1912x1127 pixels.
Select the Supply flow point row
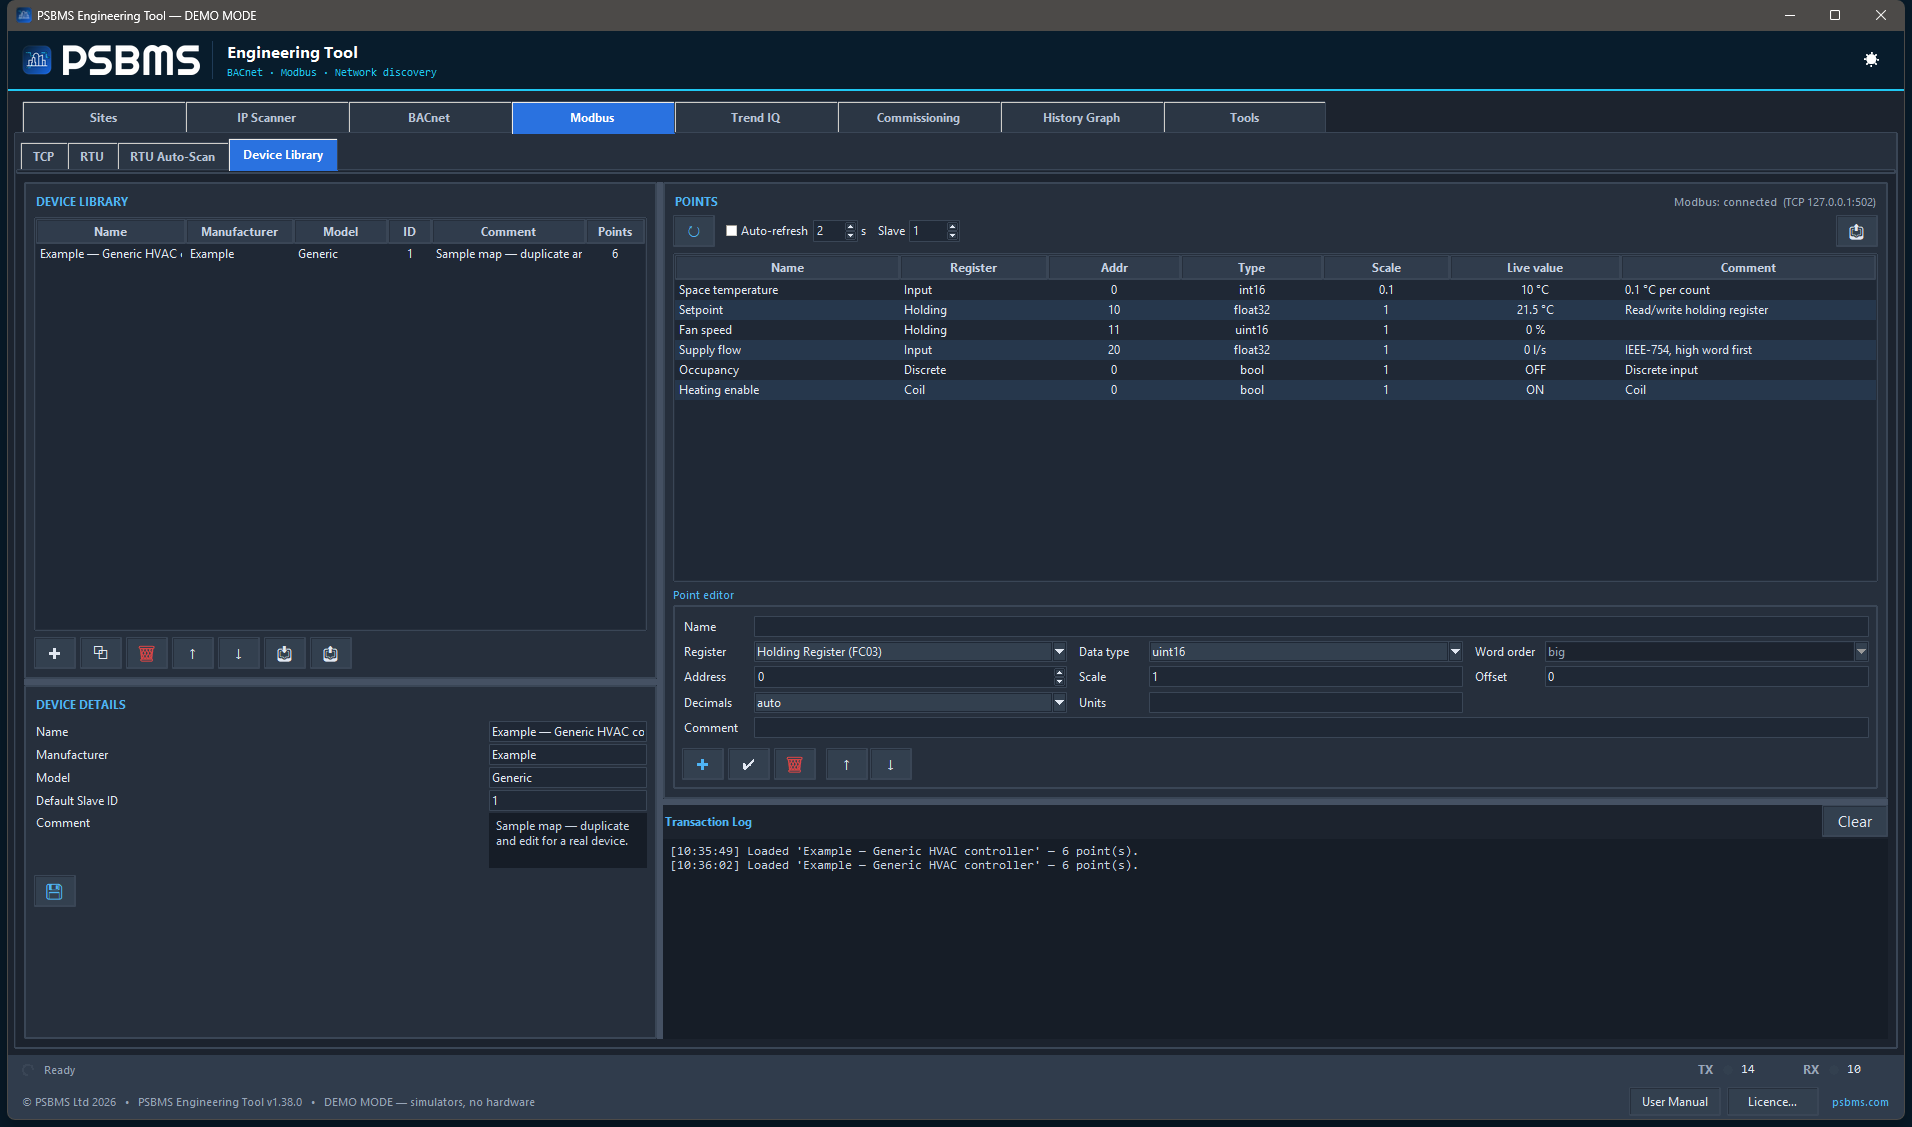click(1275, 350)
